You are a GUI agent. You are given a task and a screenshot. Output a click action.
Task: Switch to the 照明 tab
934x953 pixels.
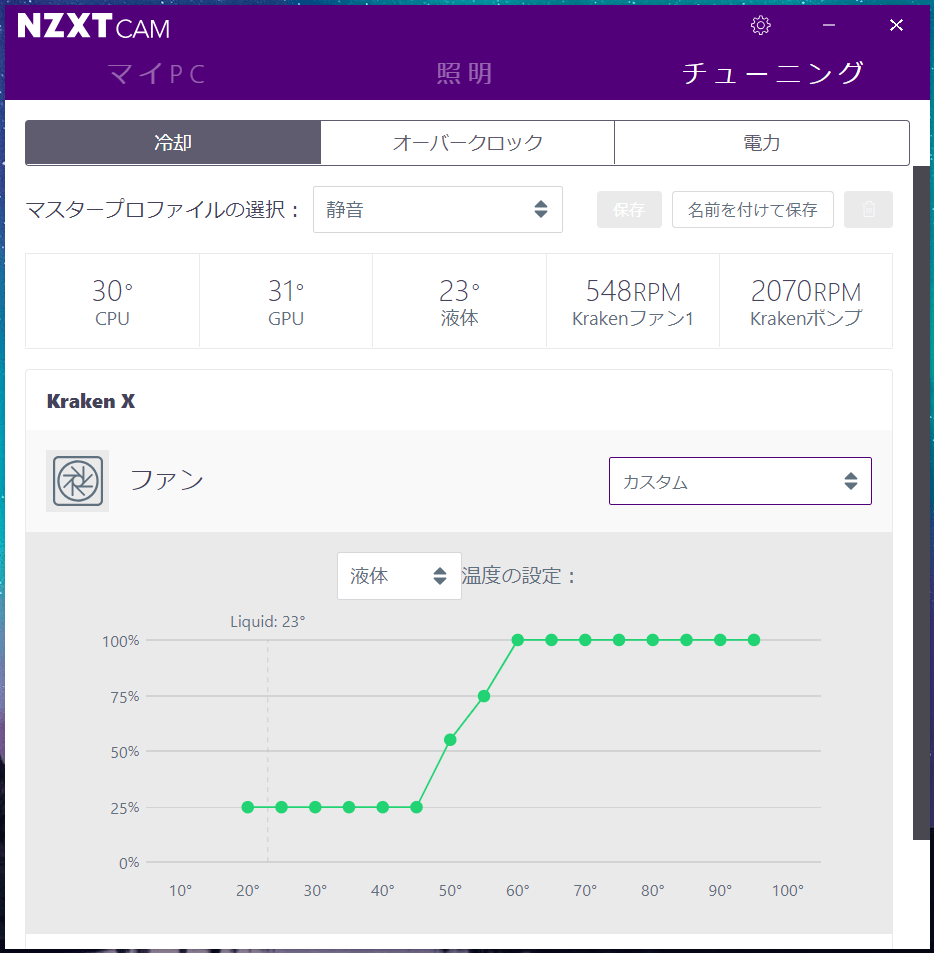[464, 74]
